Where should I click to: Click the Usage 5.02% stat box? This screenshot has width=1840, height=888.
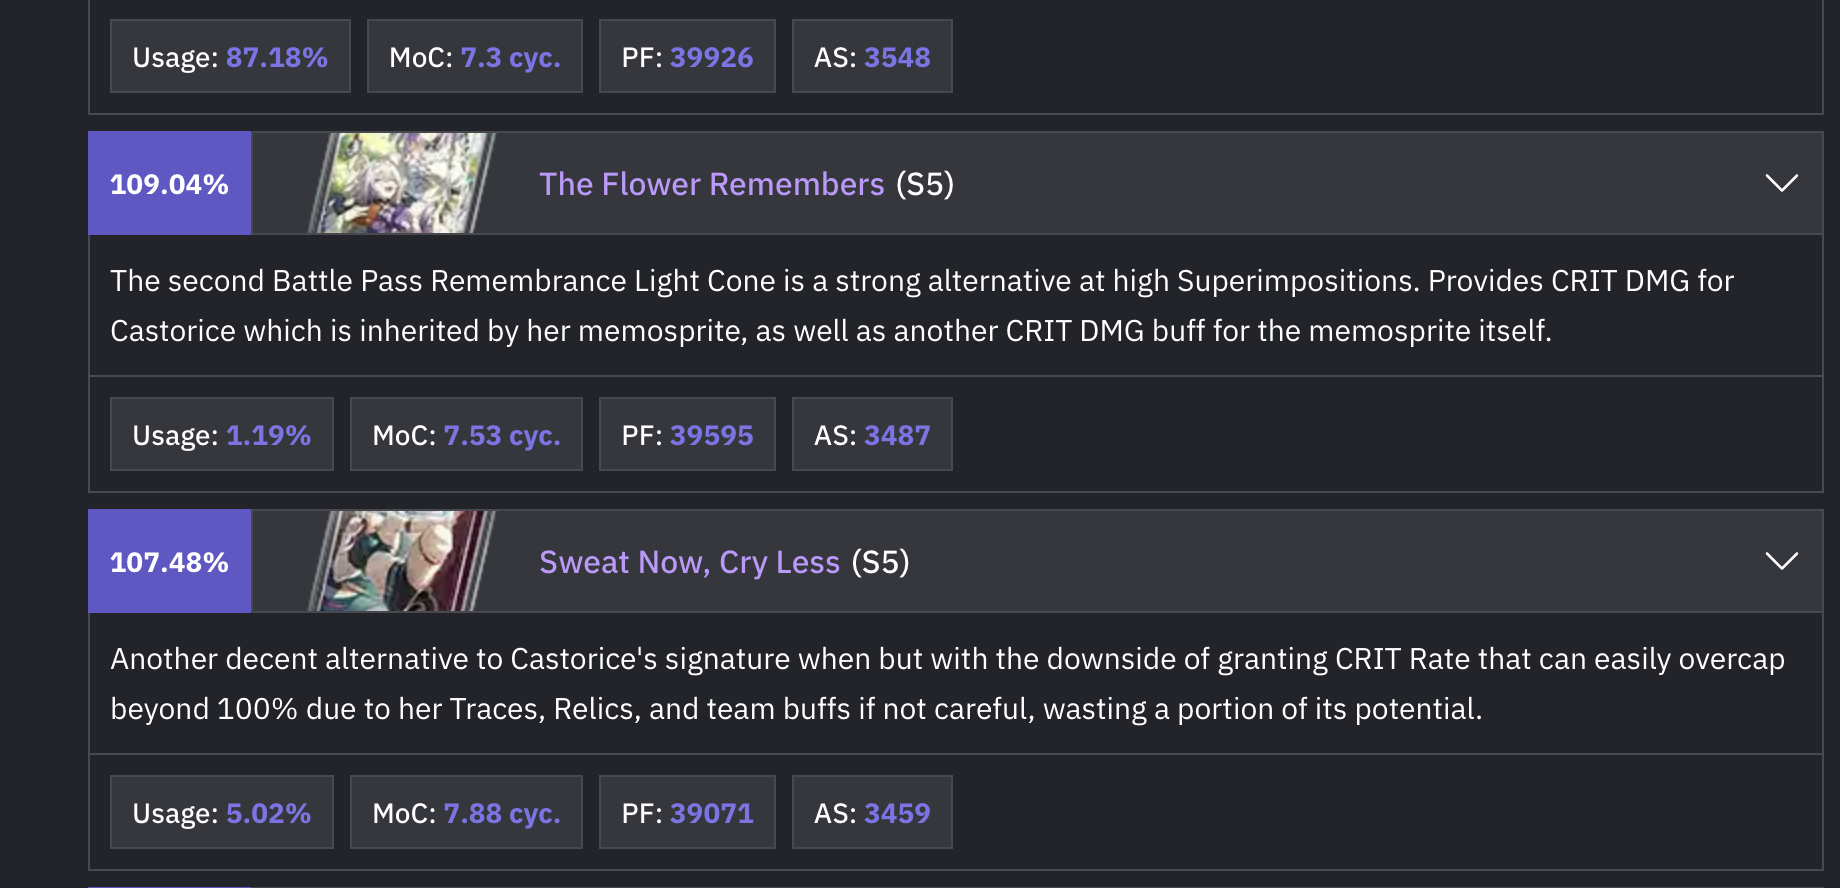click(x=221, y=813)
